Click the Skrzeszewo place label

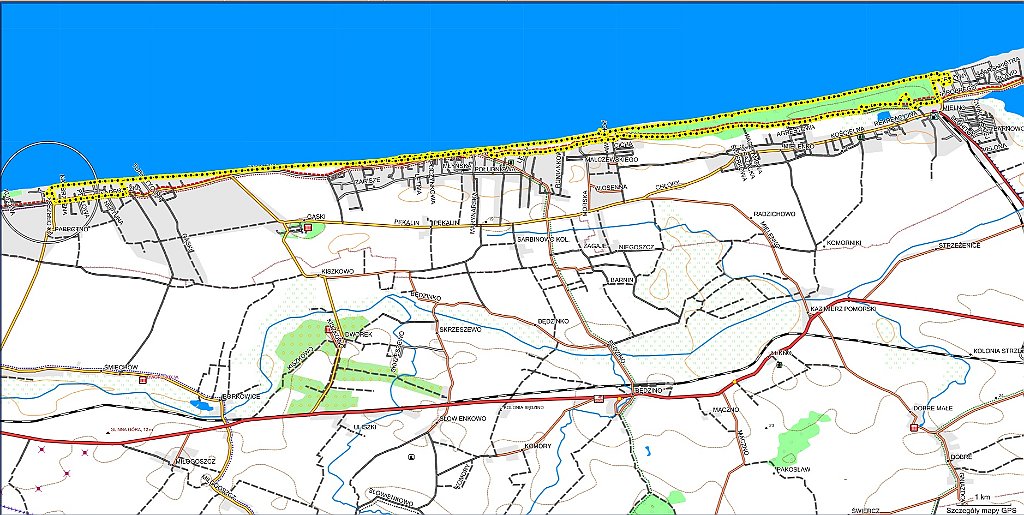[461, 327]
